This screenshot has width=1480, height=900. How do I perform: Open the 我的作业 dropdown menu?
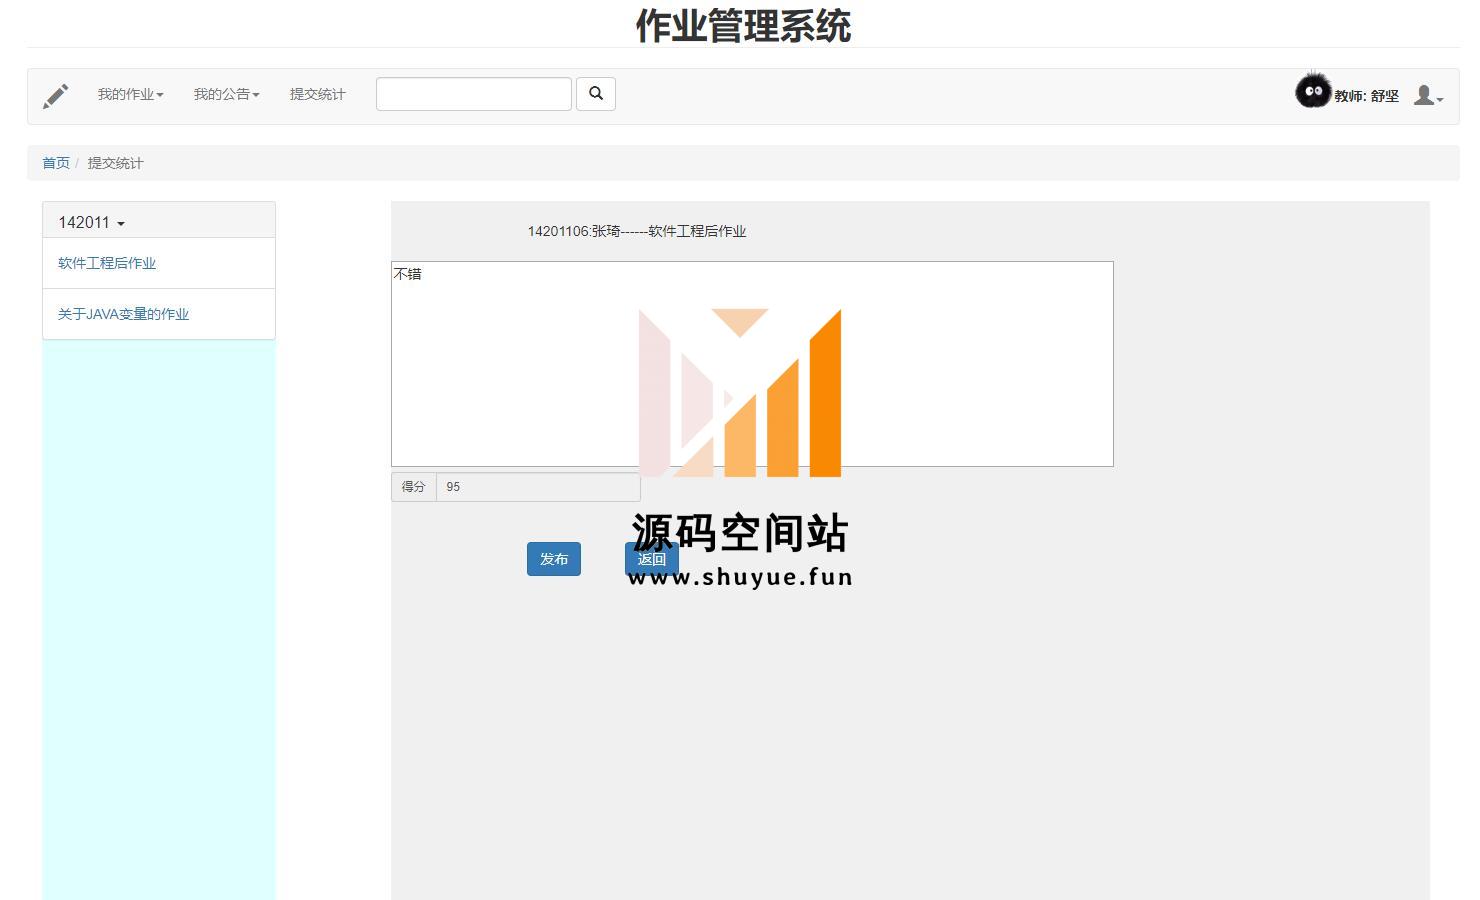tap(130, 94)
